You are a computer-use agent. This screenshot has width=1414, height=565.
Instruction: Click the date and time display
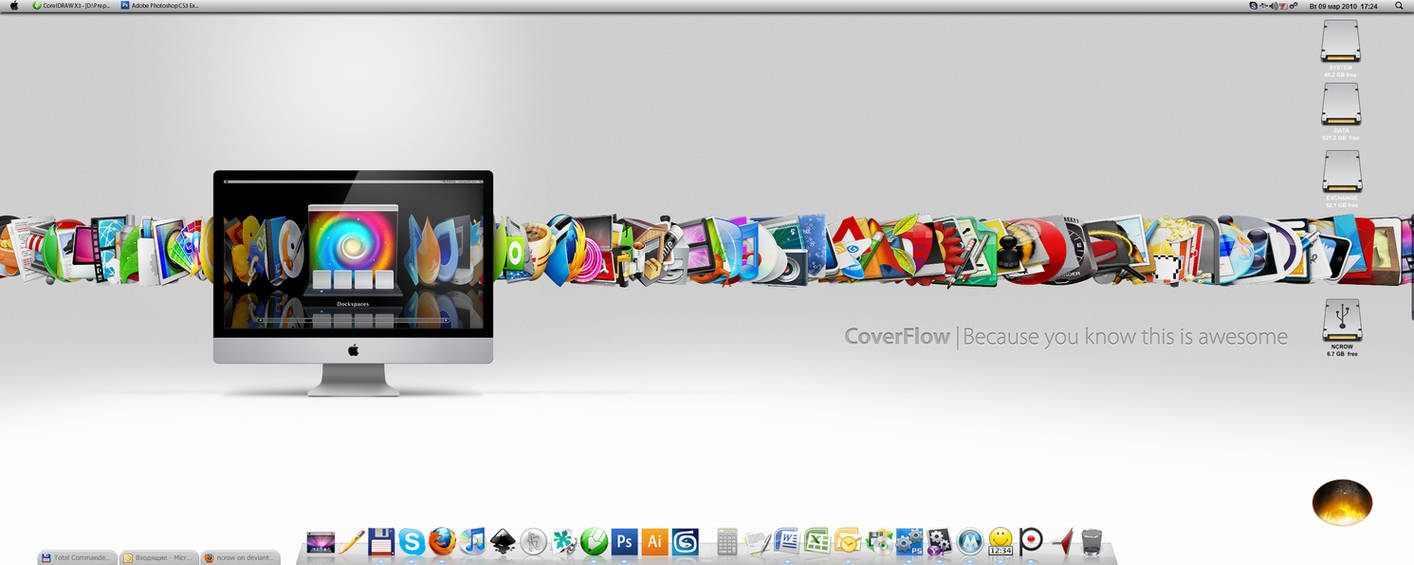tap(1343, 6)
